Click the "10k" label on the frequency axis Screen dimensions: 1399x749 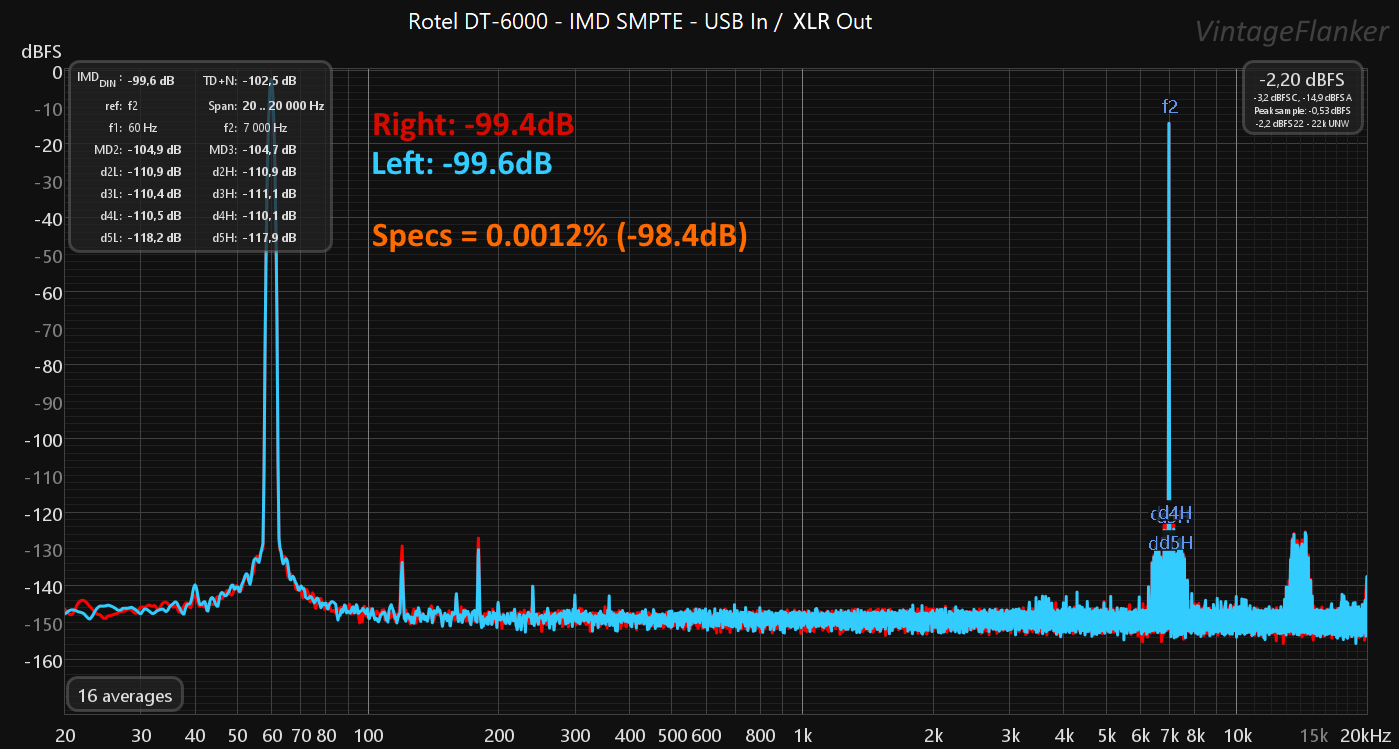1237,736
